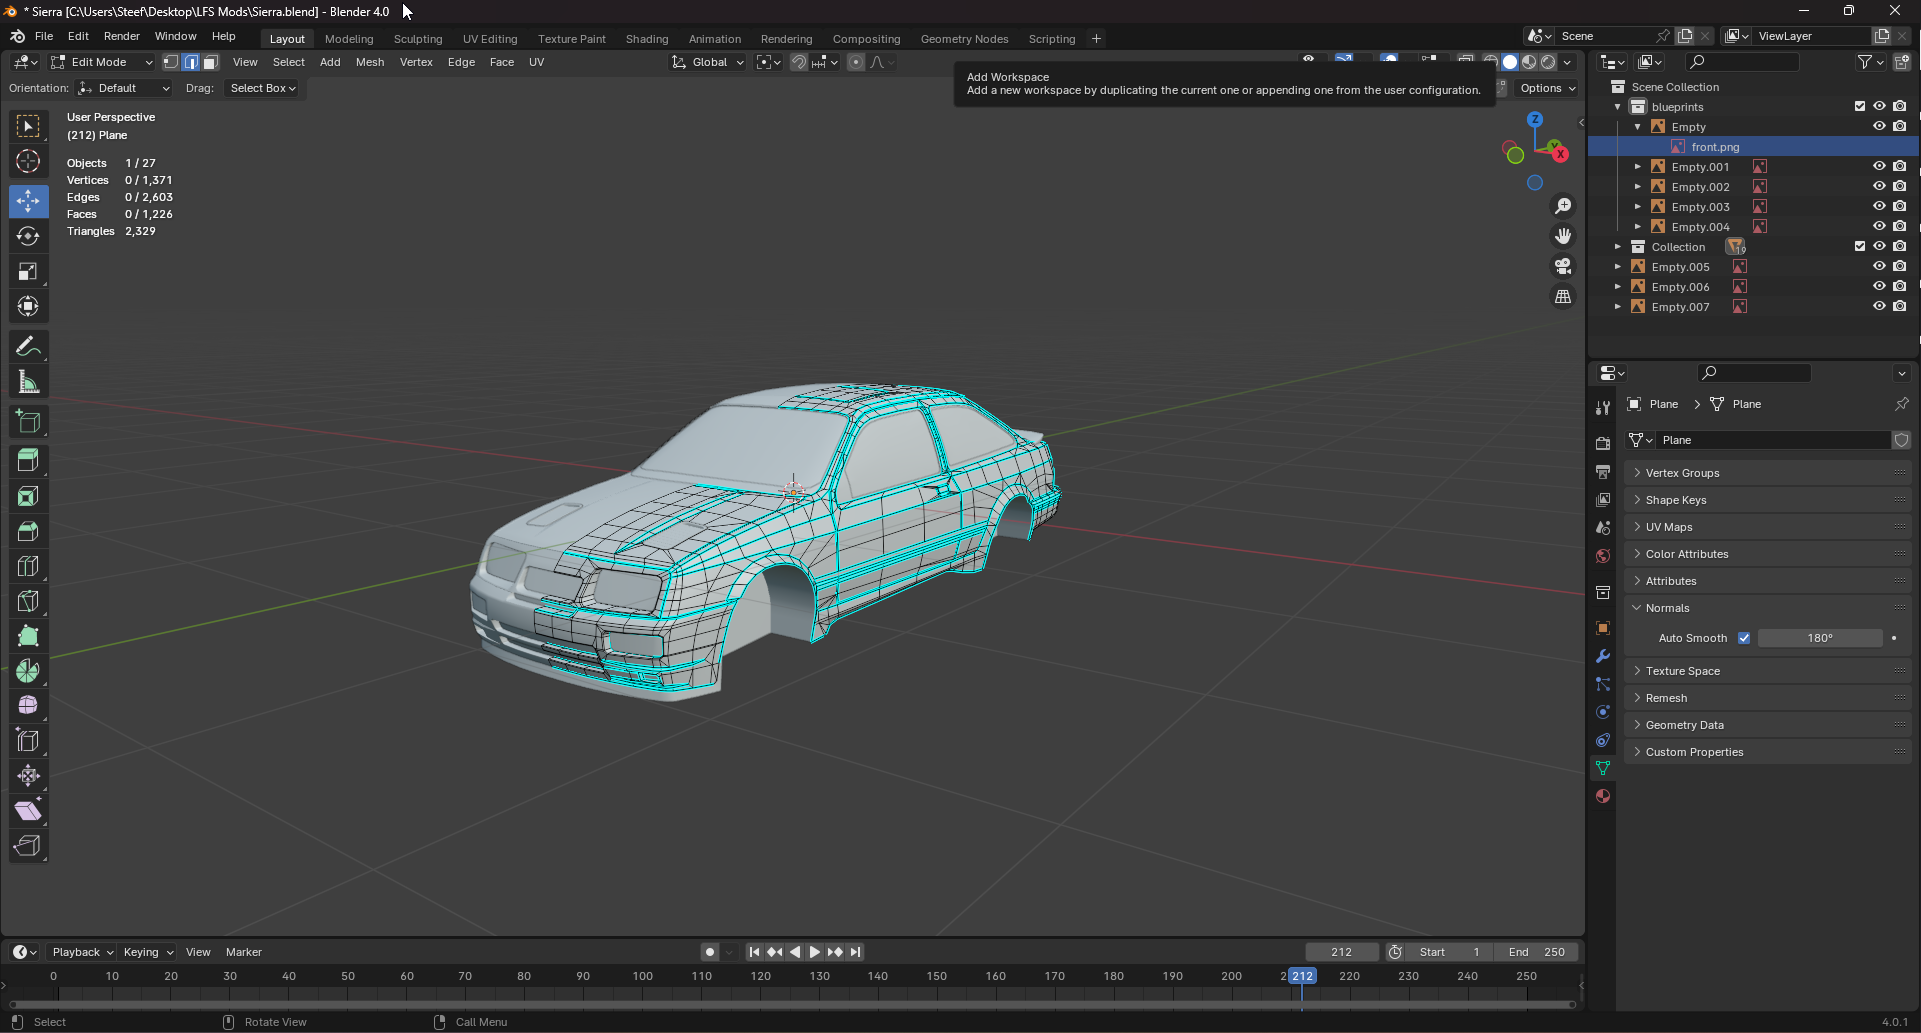This screenshot has width=1921, height=1033.
Task: Click the zoom magnifier viewport icon
Action: tap(1562, 206)
